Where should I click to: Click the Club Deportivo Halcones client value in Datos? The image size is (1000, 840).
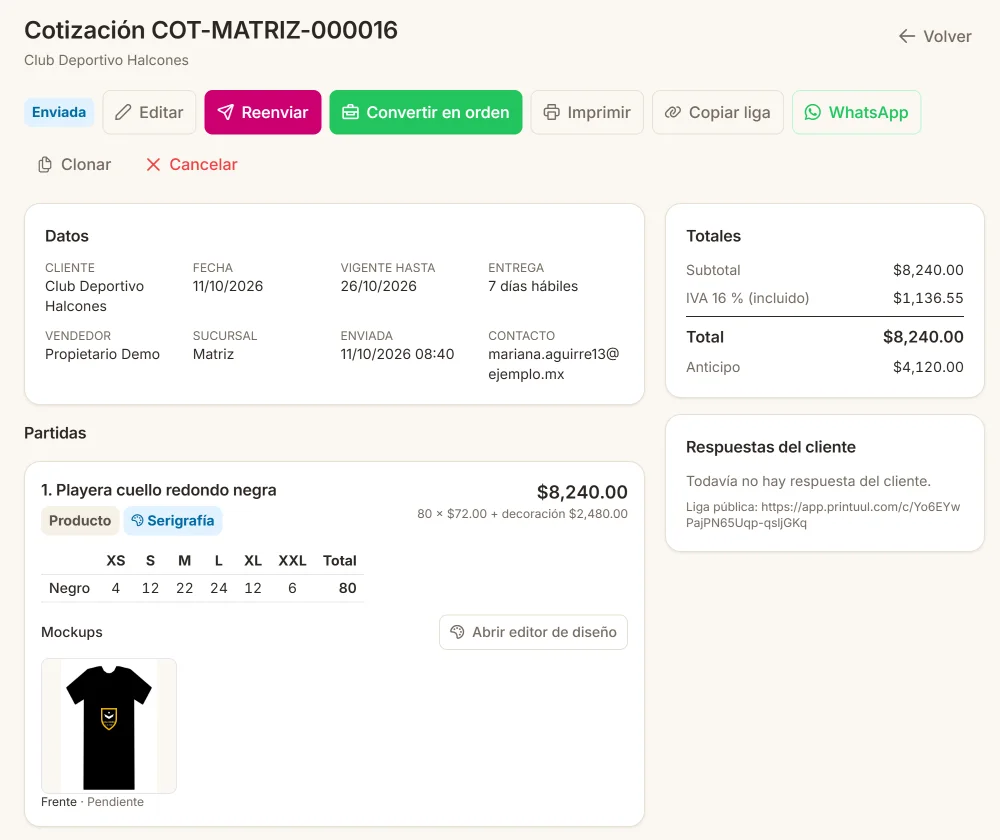coord(94,296)
